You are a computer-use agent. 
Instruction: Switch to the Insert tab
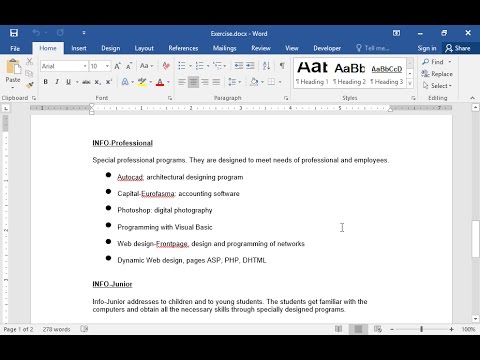79,48
